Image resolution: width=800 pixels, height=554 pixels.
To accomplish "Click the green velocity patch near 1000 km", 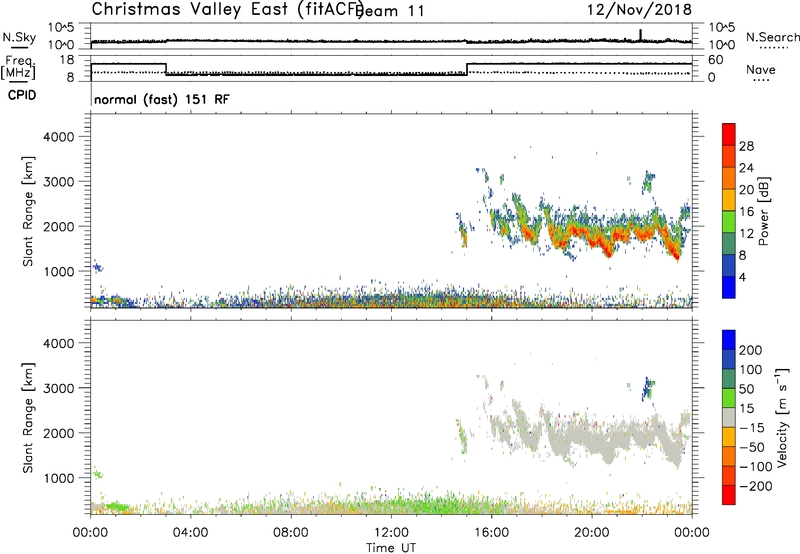I will tap(97, 473).
